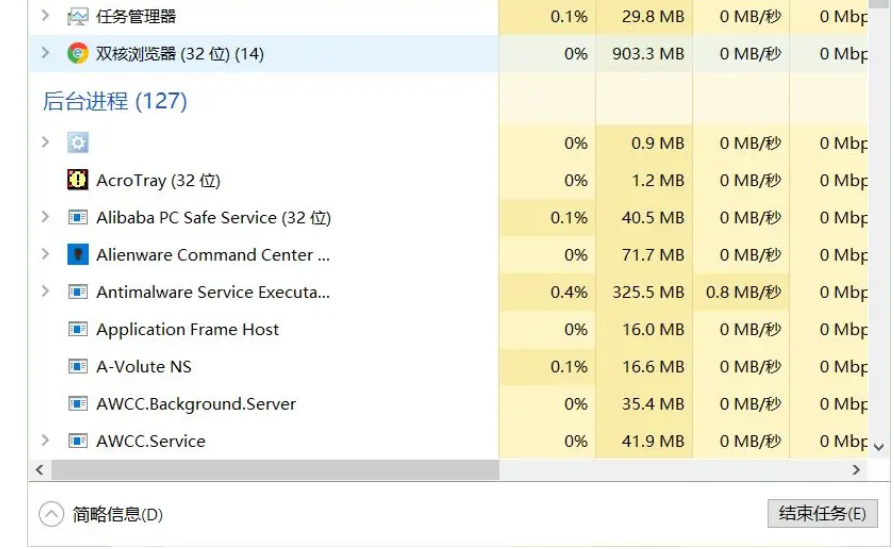The image size is (894, 549).
Task: Click the A-Volute NS process icon
Action: (78, 367)
